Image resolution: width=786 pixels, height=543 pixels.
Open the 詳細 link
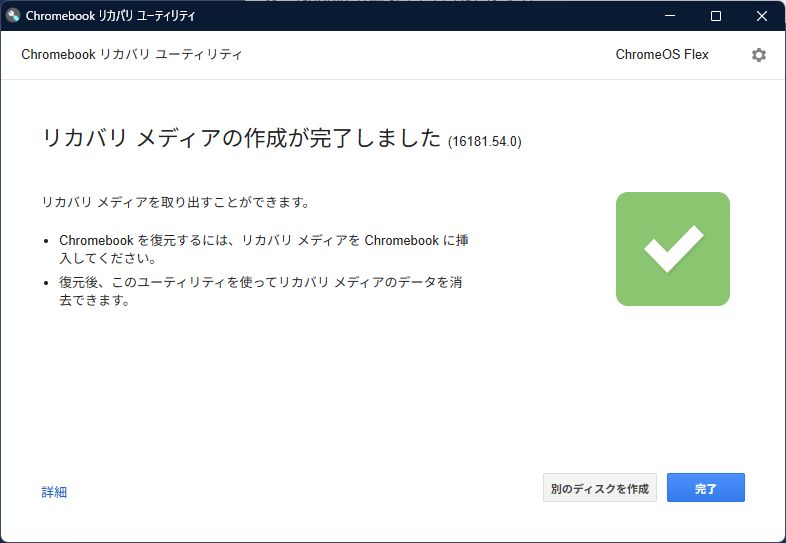pyautogui.click(x=54, y=492)
